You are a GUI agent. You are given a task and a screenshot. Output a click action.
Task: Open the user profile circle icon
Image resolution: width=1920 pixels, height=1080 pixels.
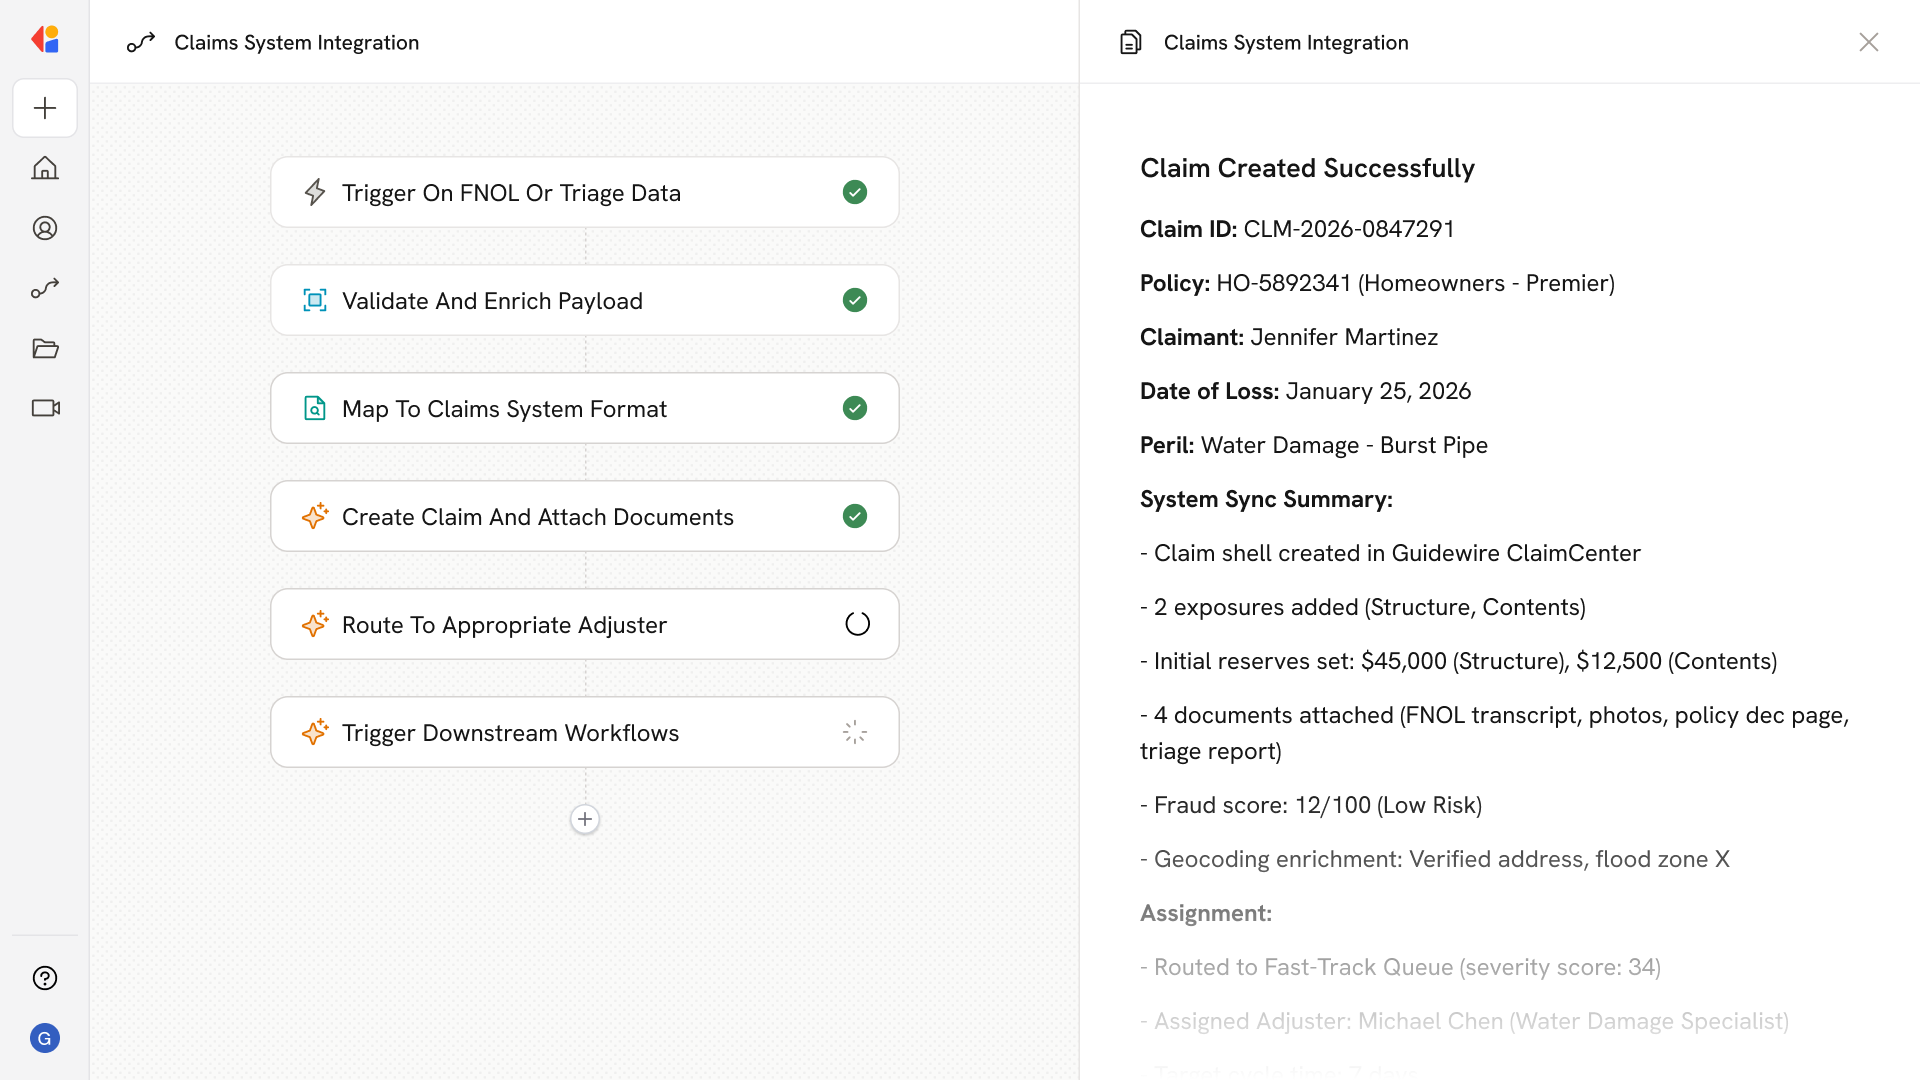[45, 228]
